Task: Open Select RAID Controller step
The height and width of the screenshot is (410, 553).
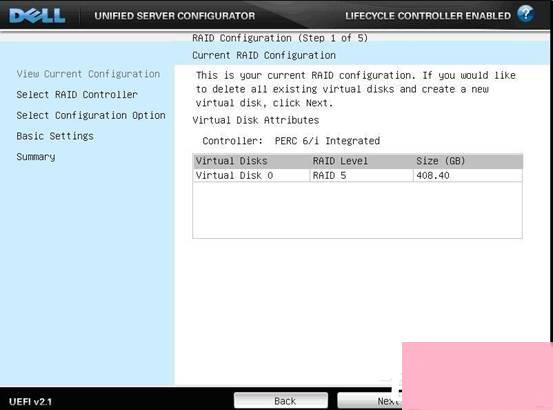Action: (x=77, y=94)
